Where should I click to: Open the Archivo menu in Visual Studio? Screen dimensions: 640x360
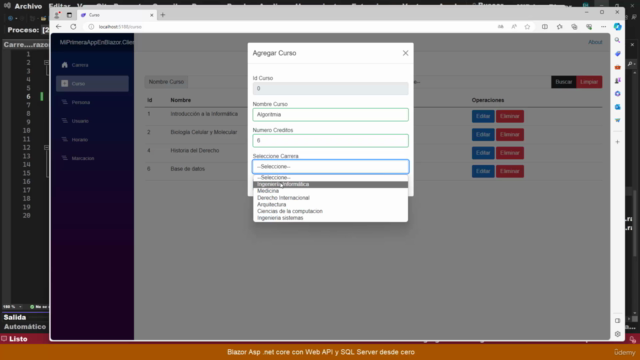click(x=28, y=7)
